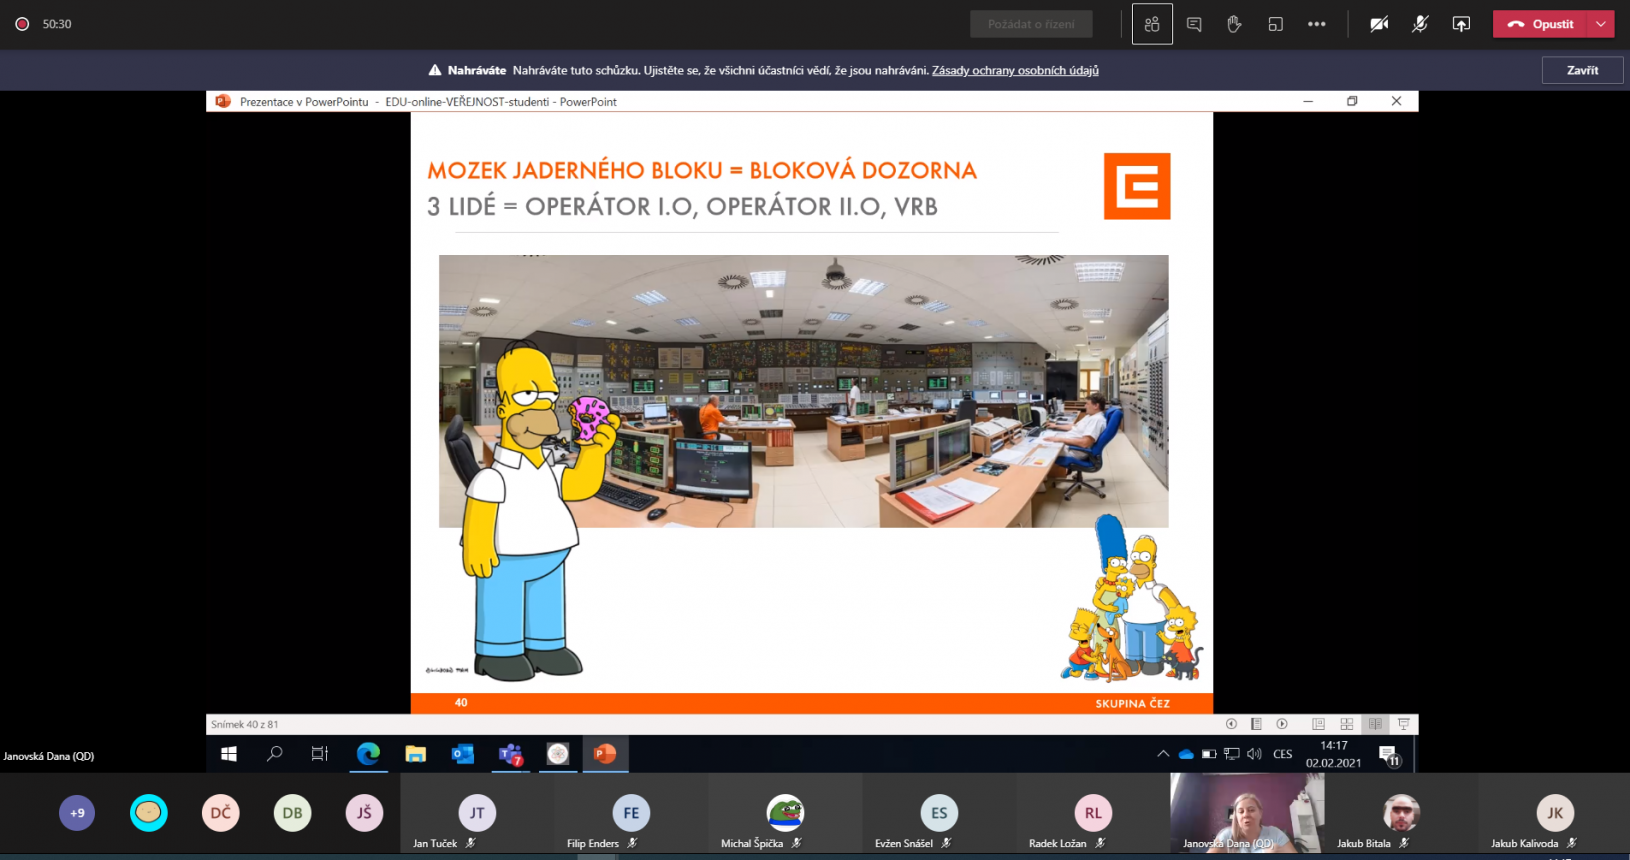The height and width of the screenshot is (860, 1630).
Task: Show hidden system tray icons
Action: [1163, 754]
